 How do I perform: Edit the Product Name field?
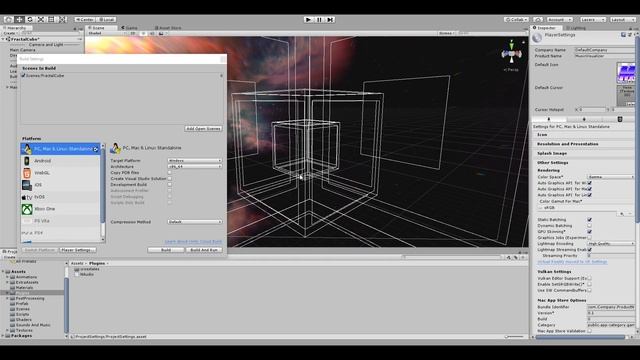(x=605, y=56)
